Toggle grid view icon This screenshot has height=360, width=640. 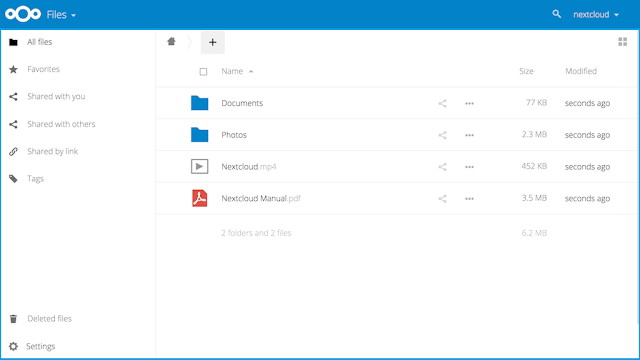pos(622,42)
